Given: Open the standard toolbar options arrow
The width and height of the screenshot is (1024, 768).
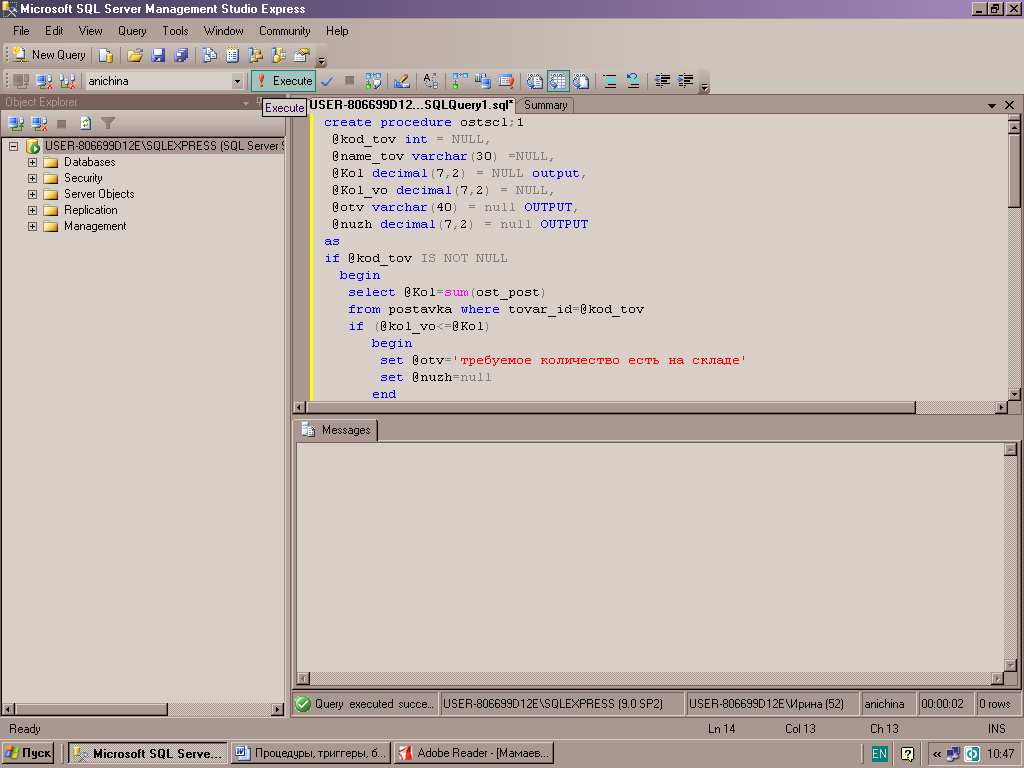Looking at the screenshot, I should tap(321, 61).
